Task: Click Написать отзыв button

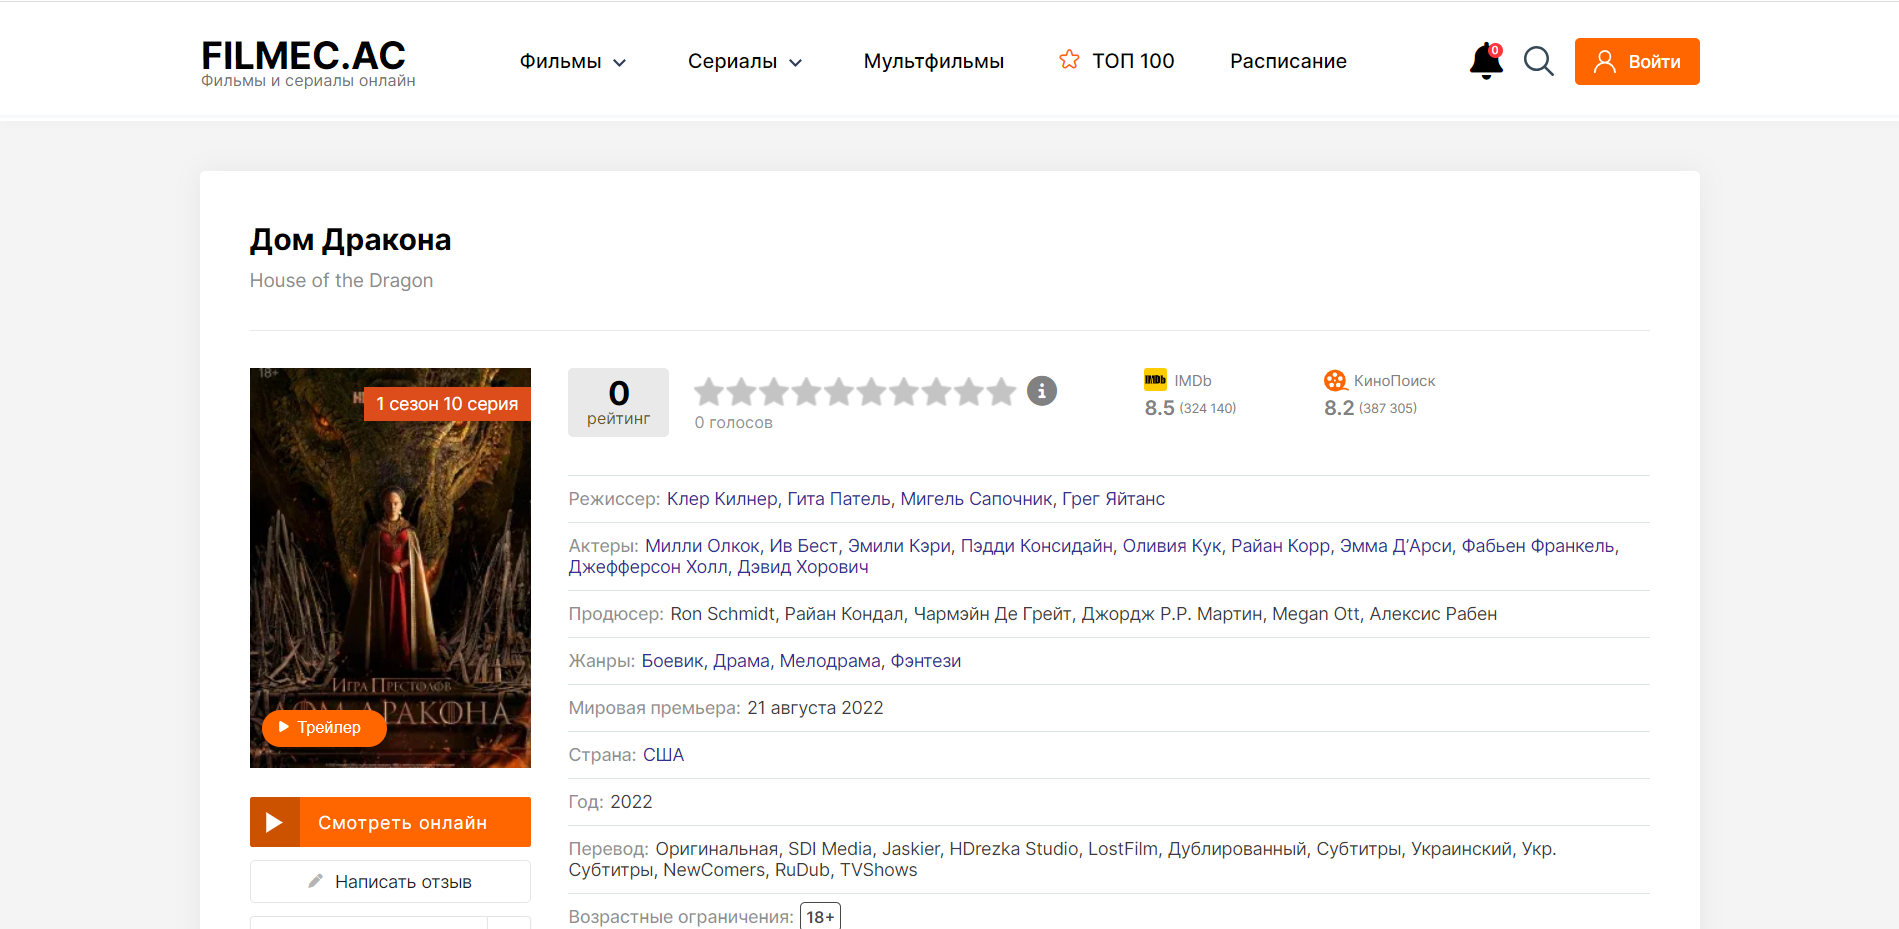Action: [390, 882]
